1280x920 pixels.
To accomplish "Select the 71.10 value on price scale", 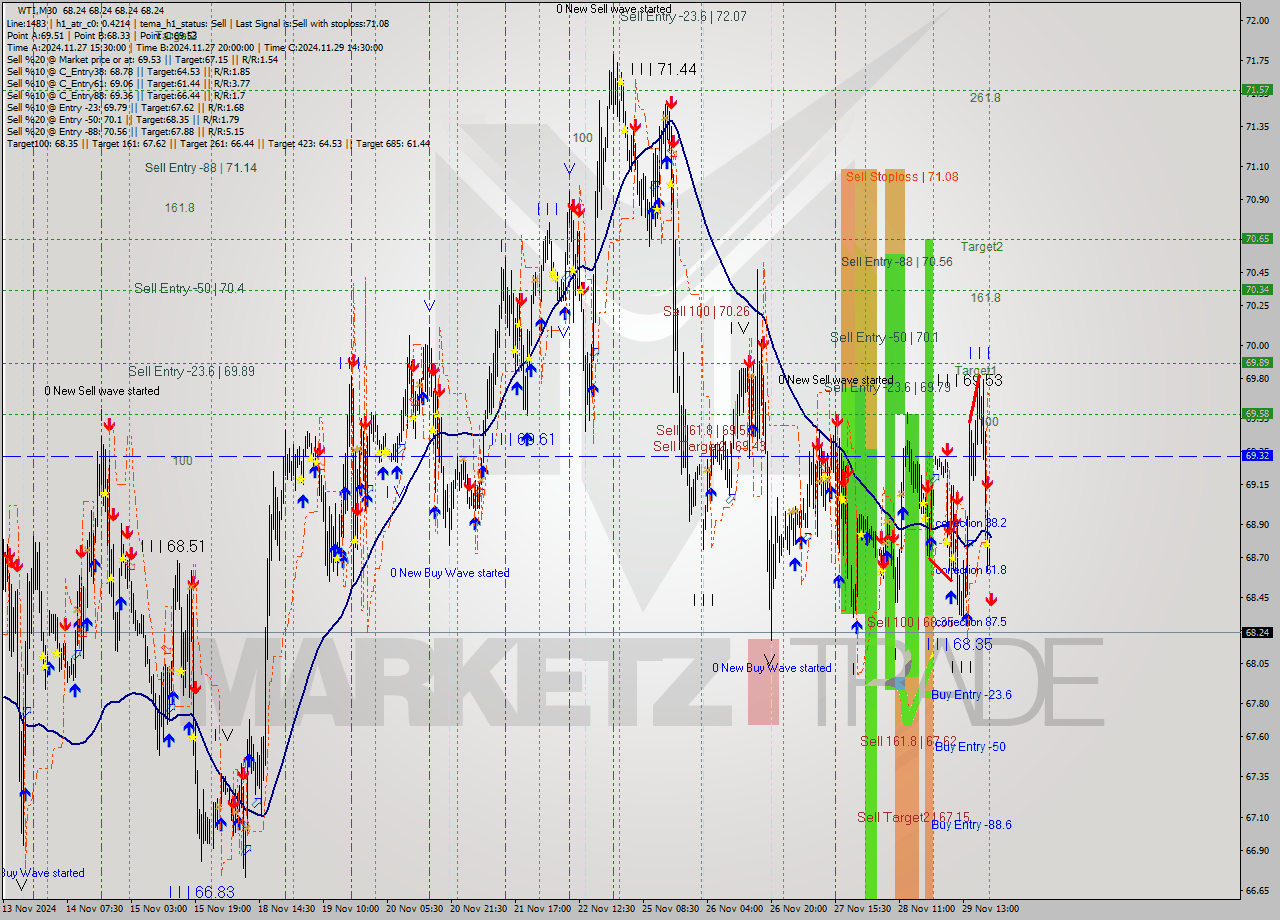I will [1256, 167].
